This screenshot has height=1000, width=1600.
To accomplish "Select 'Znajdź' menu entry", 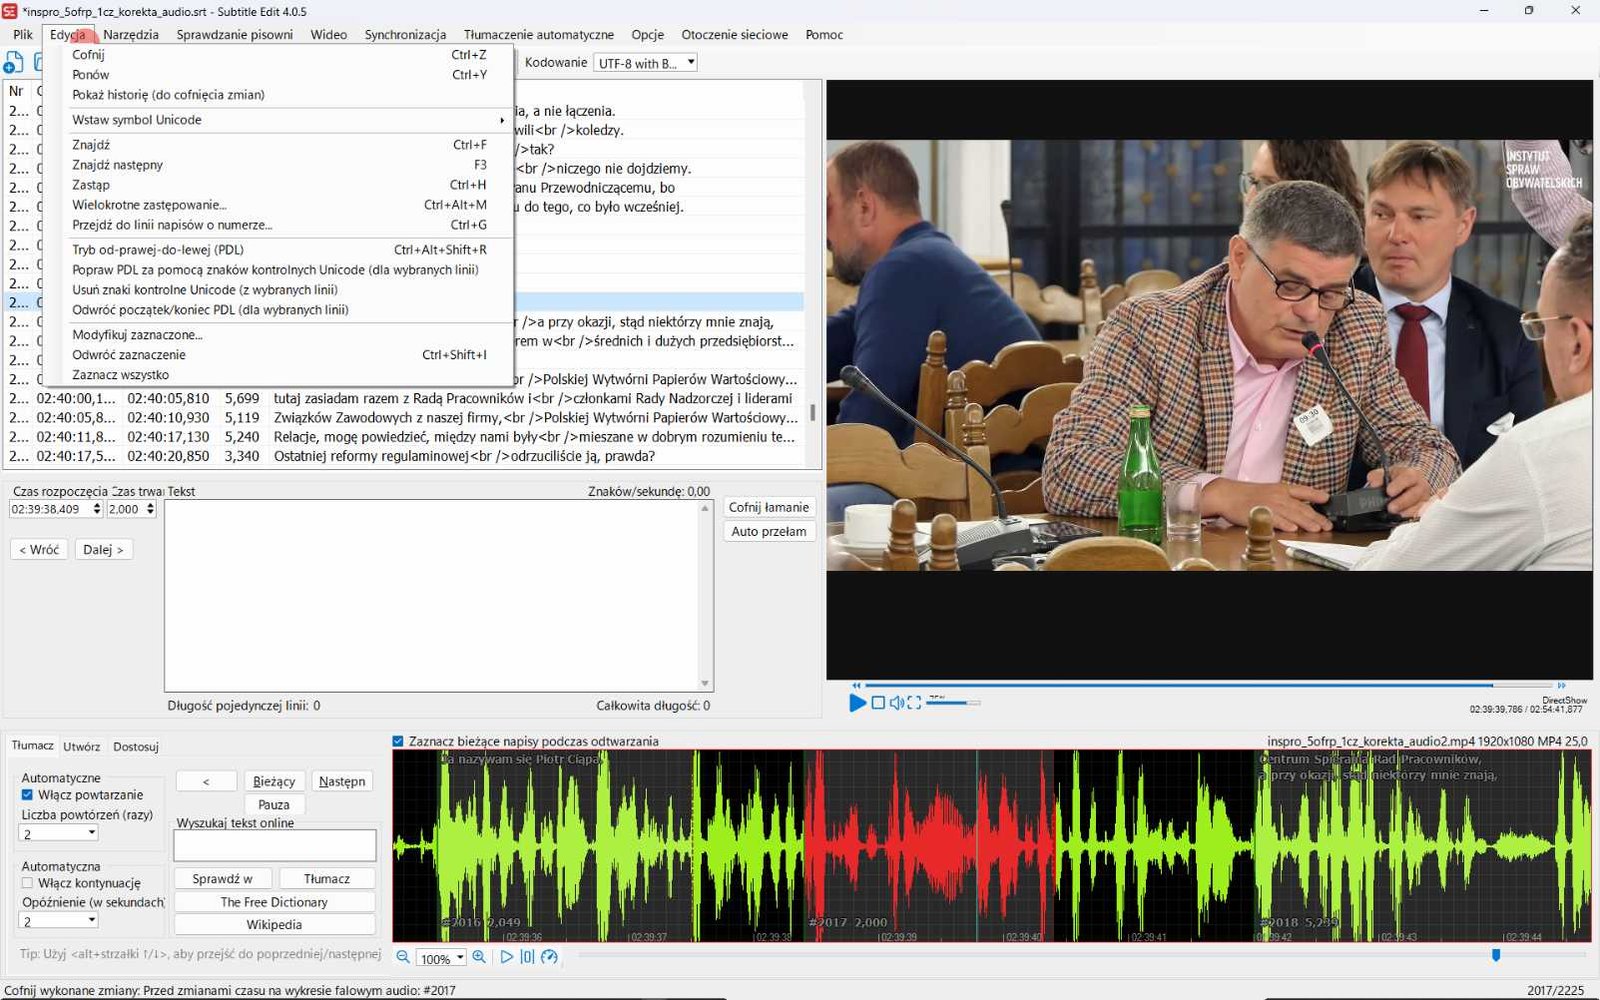I will (x=278, y=145).
